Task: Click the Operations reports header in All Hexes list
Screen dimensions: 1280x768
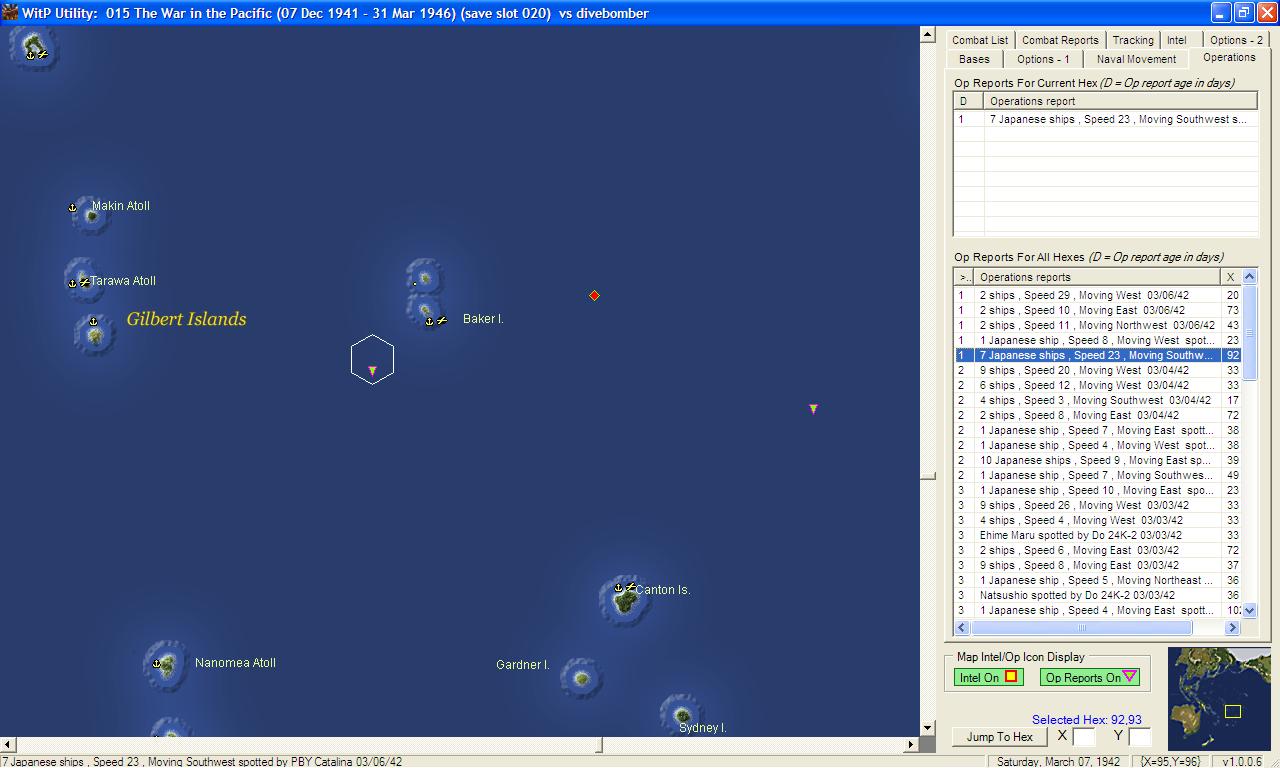Action: coord(1097,277)
